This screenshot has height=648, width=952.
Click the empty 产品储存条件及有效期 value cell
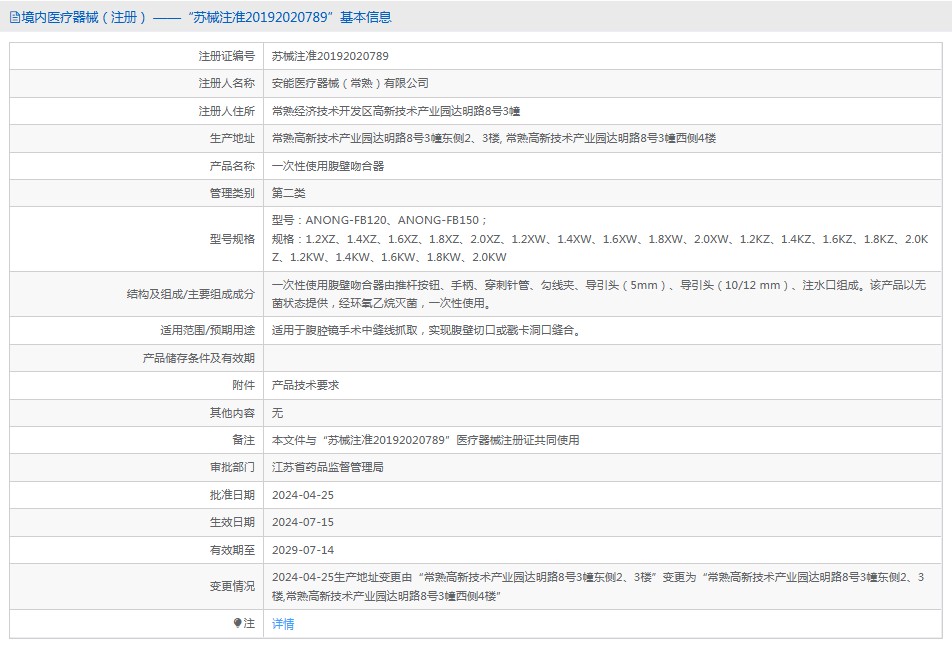coord(600,358)
